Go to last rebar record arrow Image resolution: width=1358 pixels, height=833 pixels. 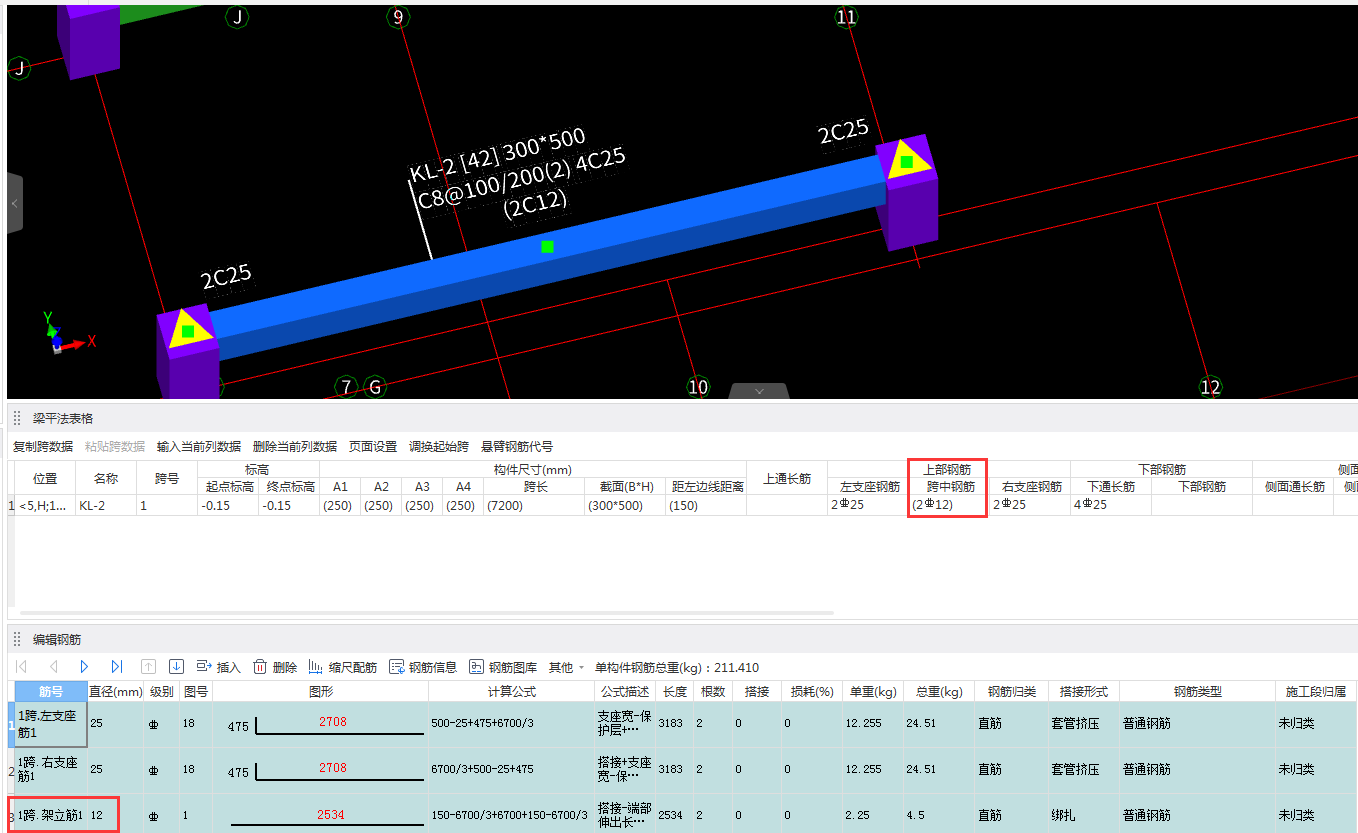(117, 666)
